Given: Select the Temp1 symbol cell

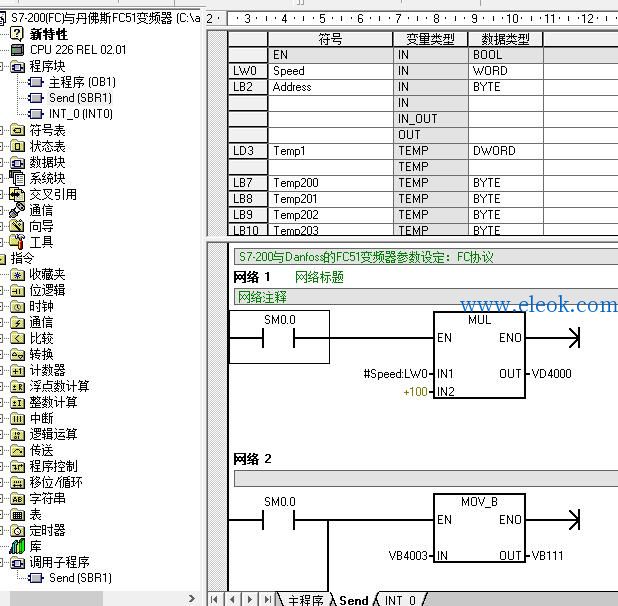Looking at the screenshot, I should pyautogui.click(x=330, y=151).
